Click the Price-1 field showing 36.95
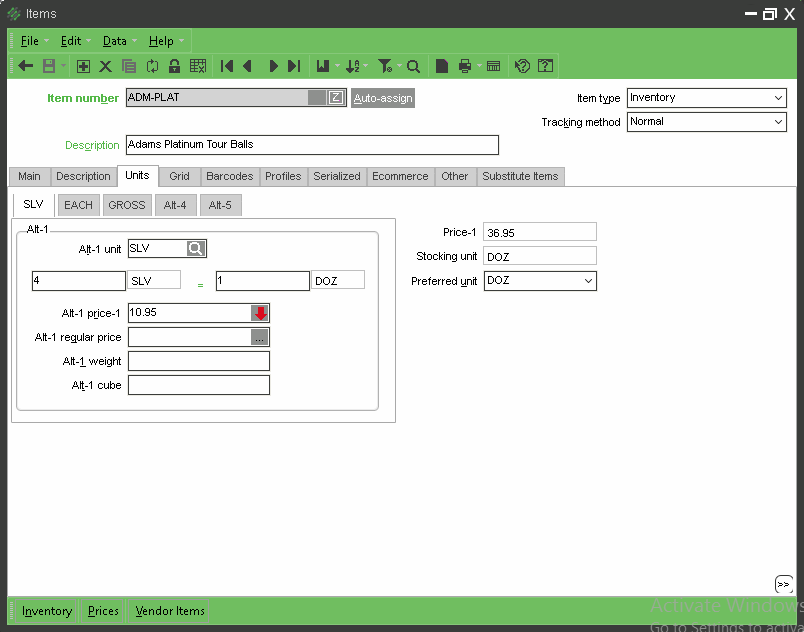The image size is (804, 632). coord(540,232)
